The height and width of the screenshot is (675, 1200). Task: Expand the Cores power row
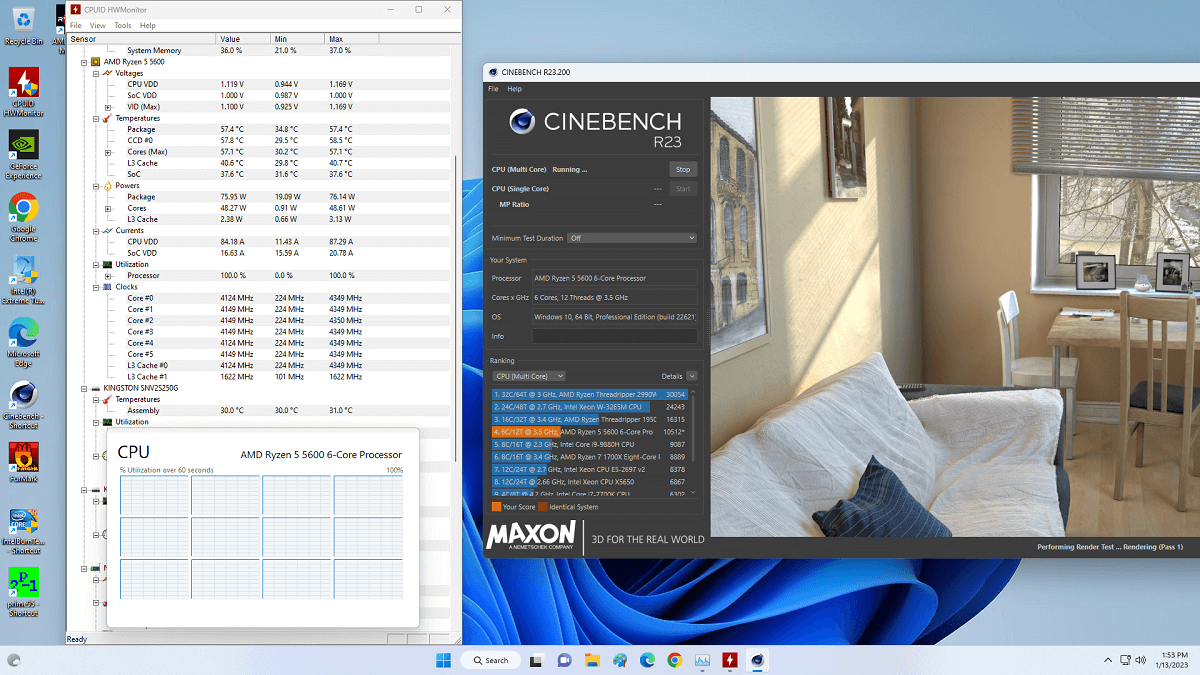pos(108,208)
